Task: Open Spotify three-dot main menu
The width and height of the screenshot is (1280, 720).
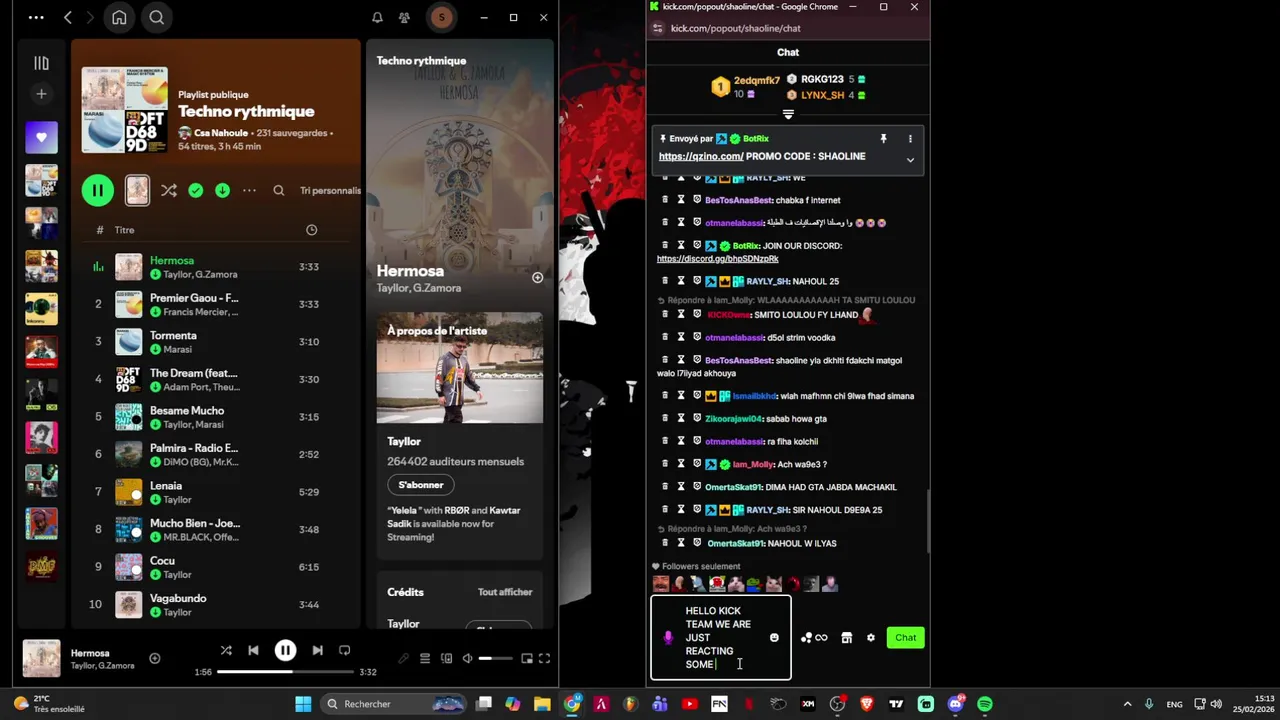Action: click(36, 17)
